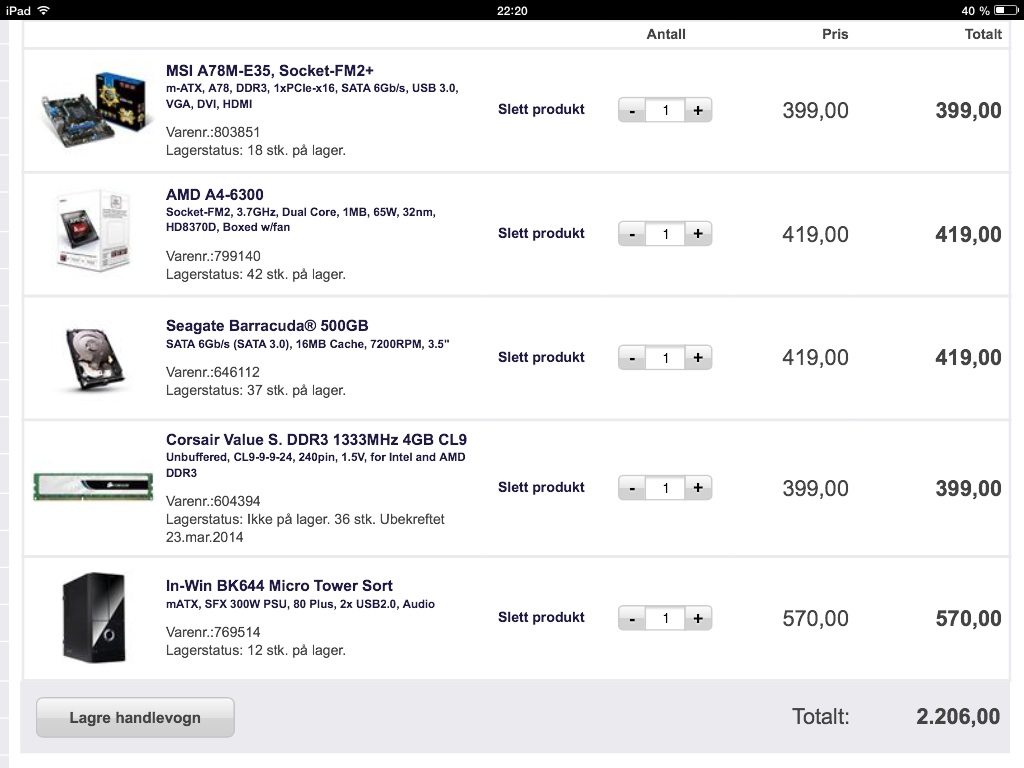Open the Seagate Barracuda 500GB title link
Viewport: 1024px width, 768px height.
tap(267, 325)
